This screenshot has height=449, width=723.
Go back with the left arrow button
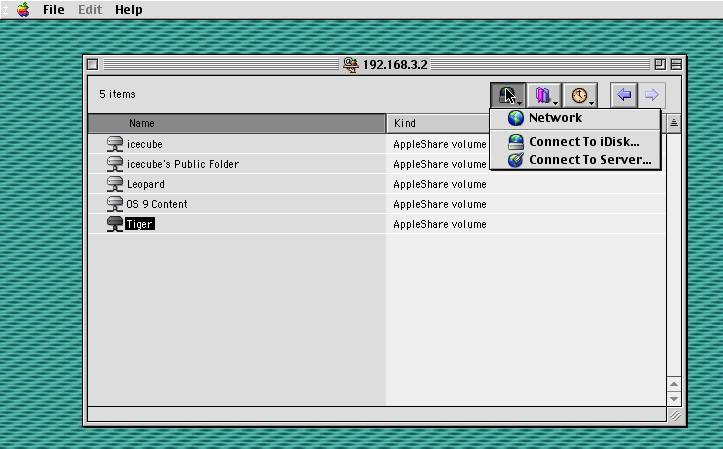click(624, 95)
